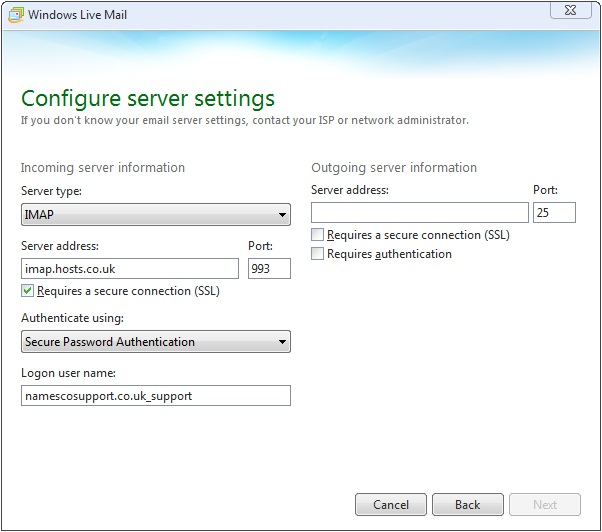Select the outgoing Server address field
The height and width of the screenshot is (532, 602).
420,213
